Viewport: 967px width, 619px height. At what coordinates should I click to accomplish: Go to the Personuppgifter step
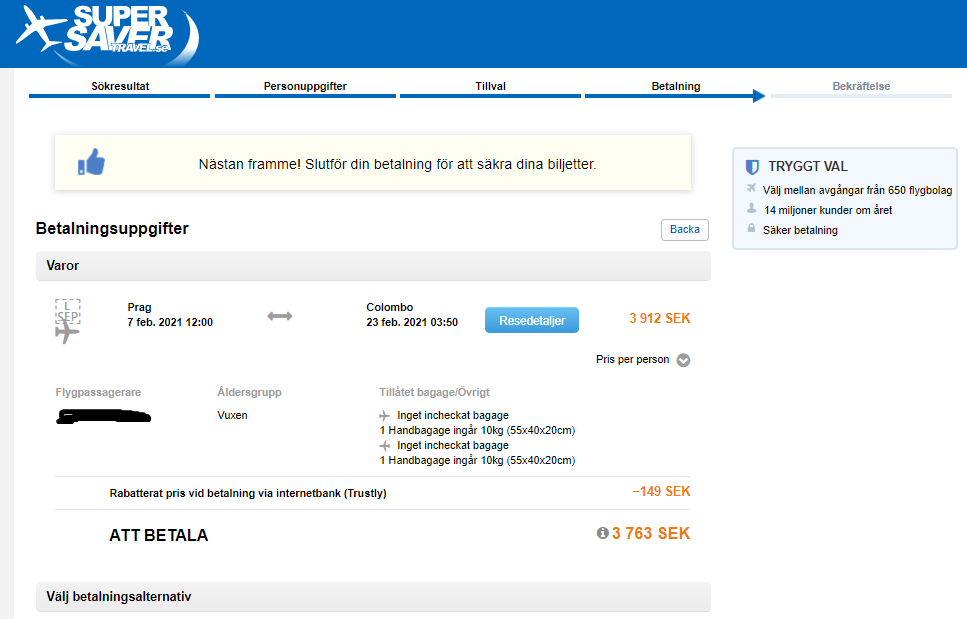click(305, 87)
